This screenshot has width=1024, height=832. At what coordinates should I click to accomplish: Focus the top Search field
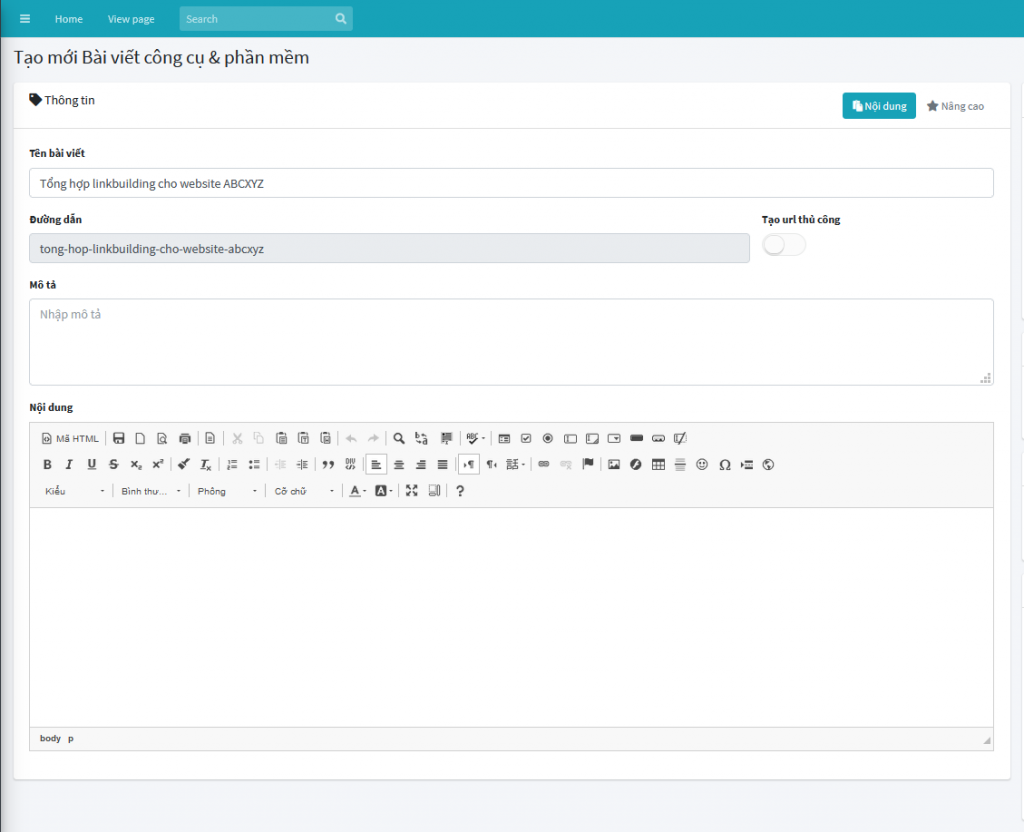point(257,19)
